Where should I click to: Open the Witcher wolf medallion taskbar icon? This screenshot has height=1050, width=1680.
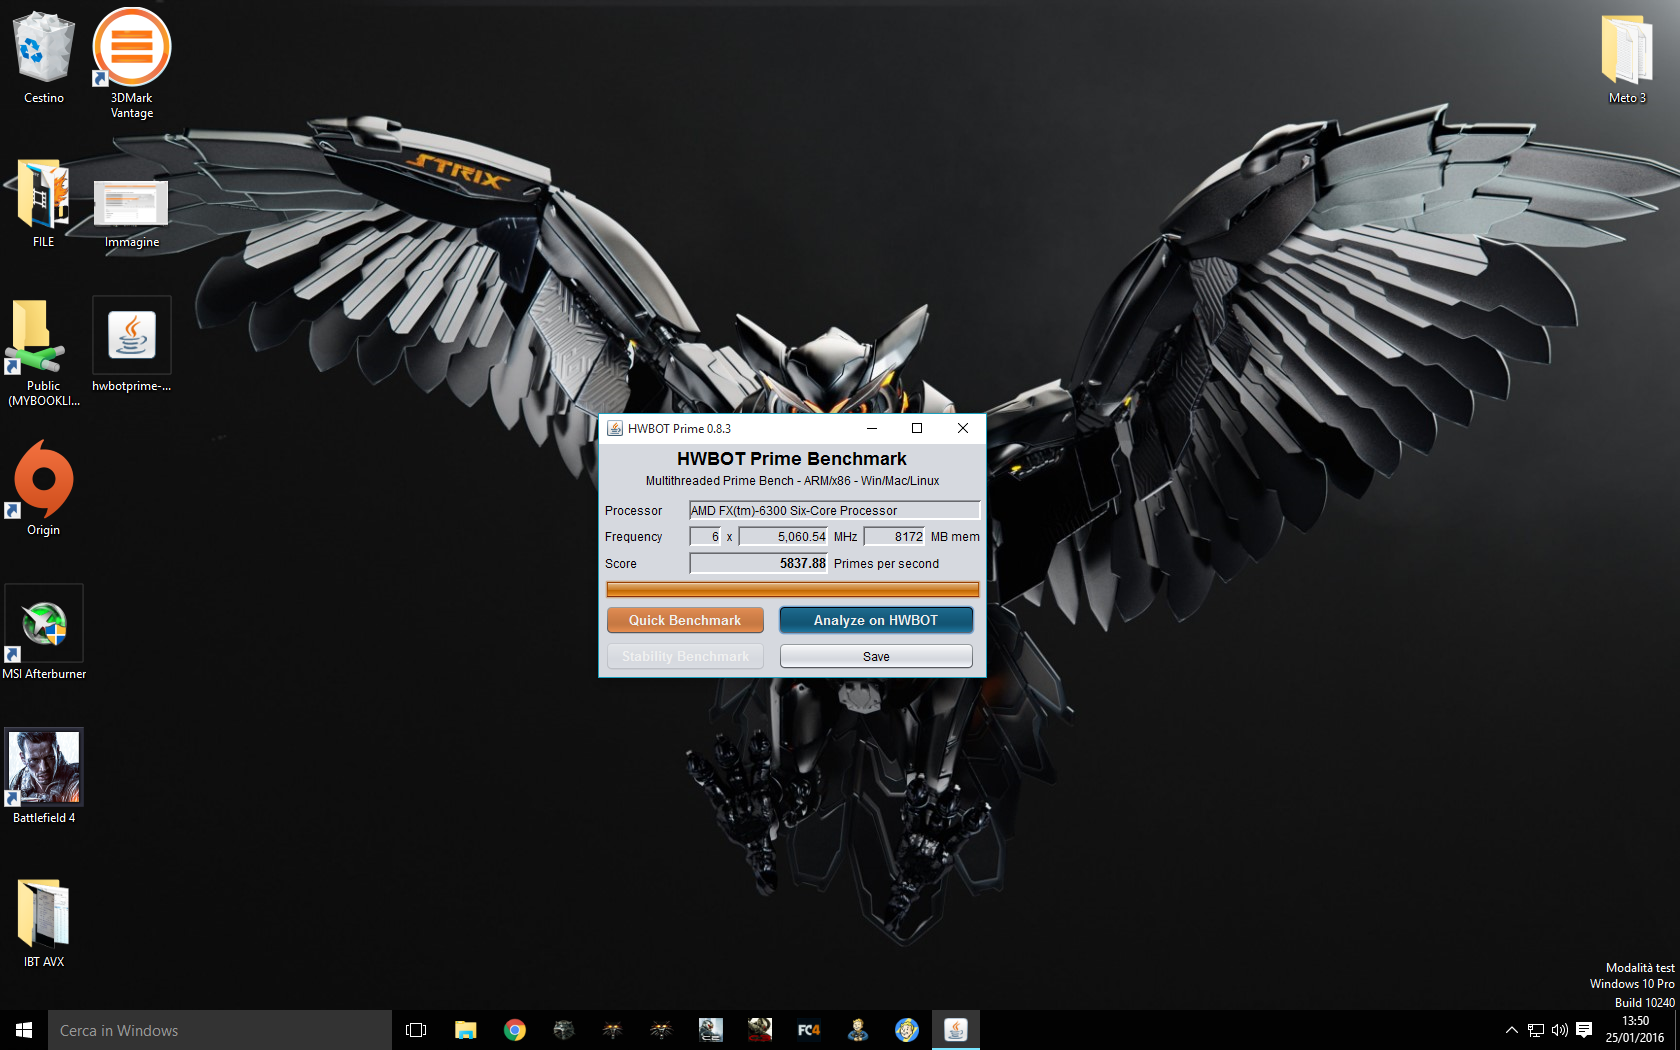click(564, 1030)
